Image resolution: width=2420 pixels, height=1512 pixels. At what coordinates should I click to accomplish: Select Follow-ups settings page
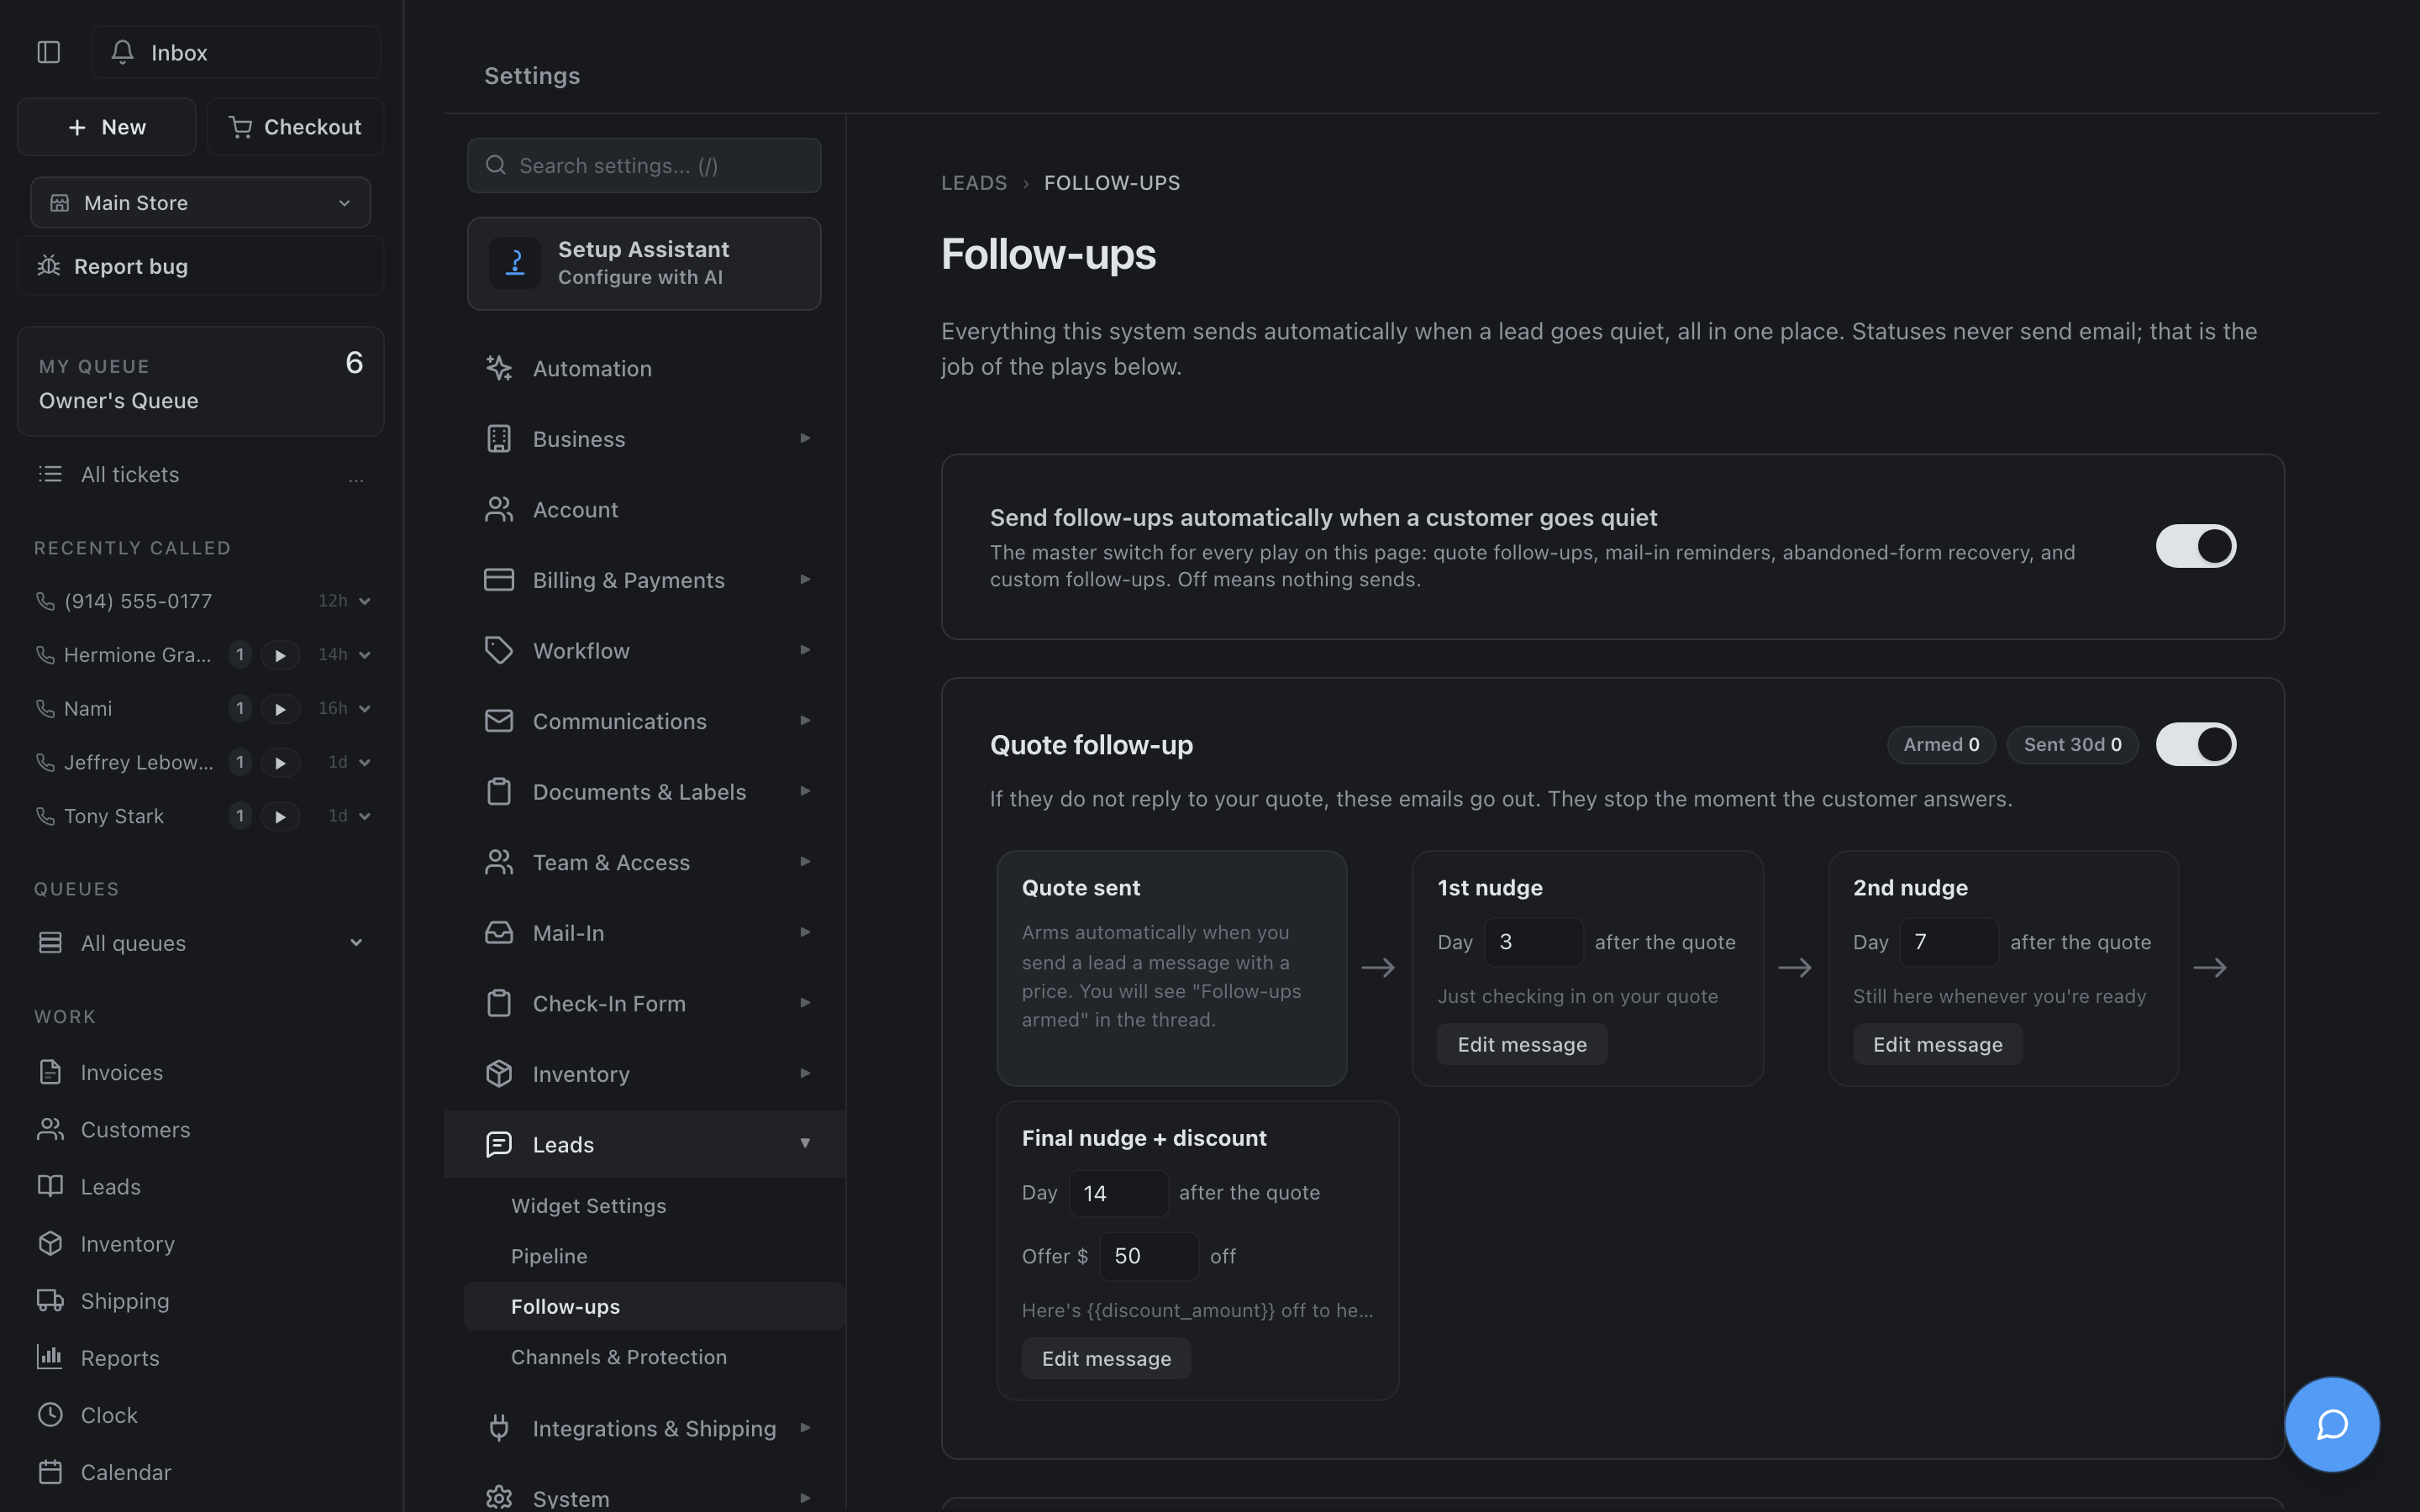(654, 1306)
